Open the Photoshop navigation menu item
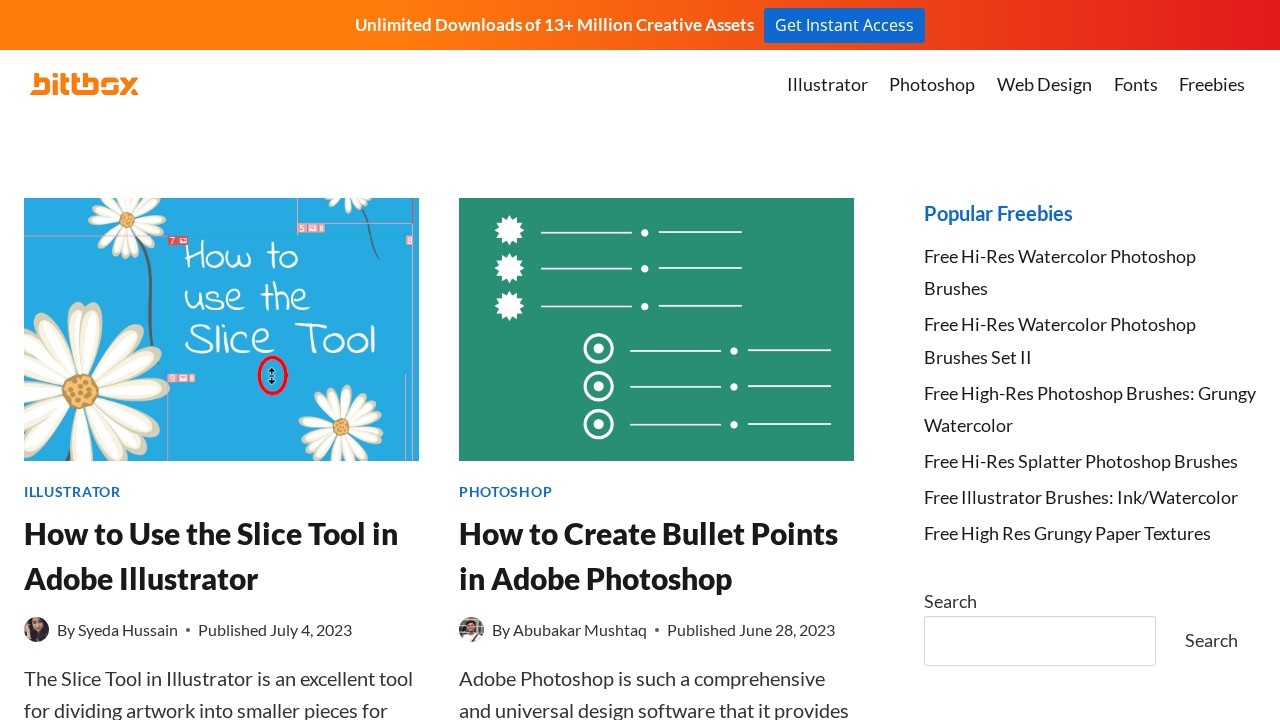 point(931,85)
